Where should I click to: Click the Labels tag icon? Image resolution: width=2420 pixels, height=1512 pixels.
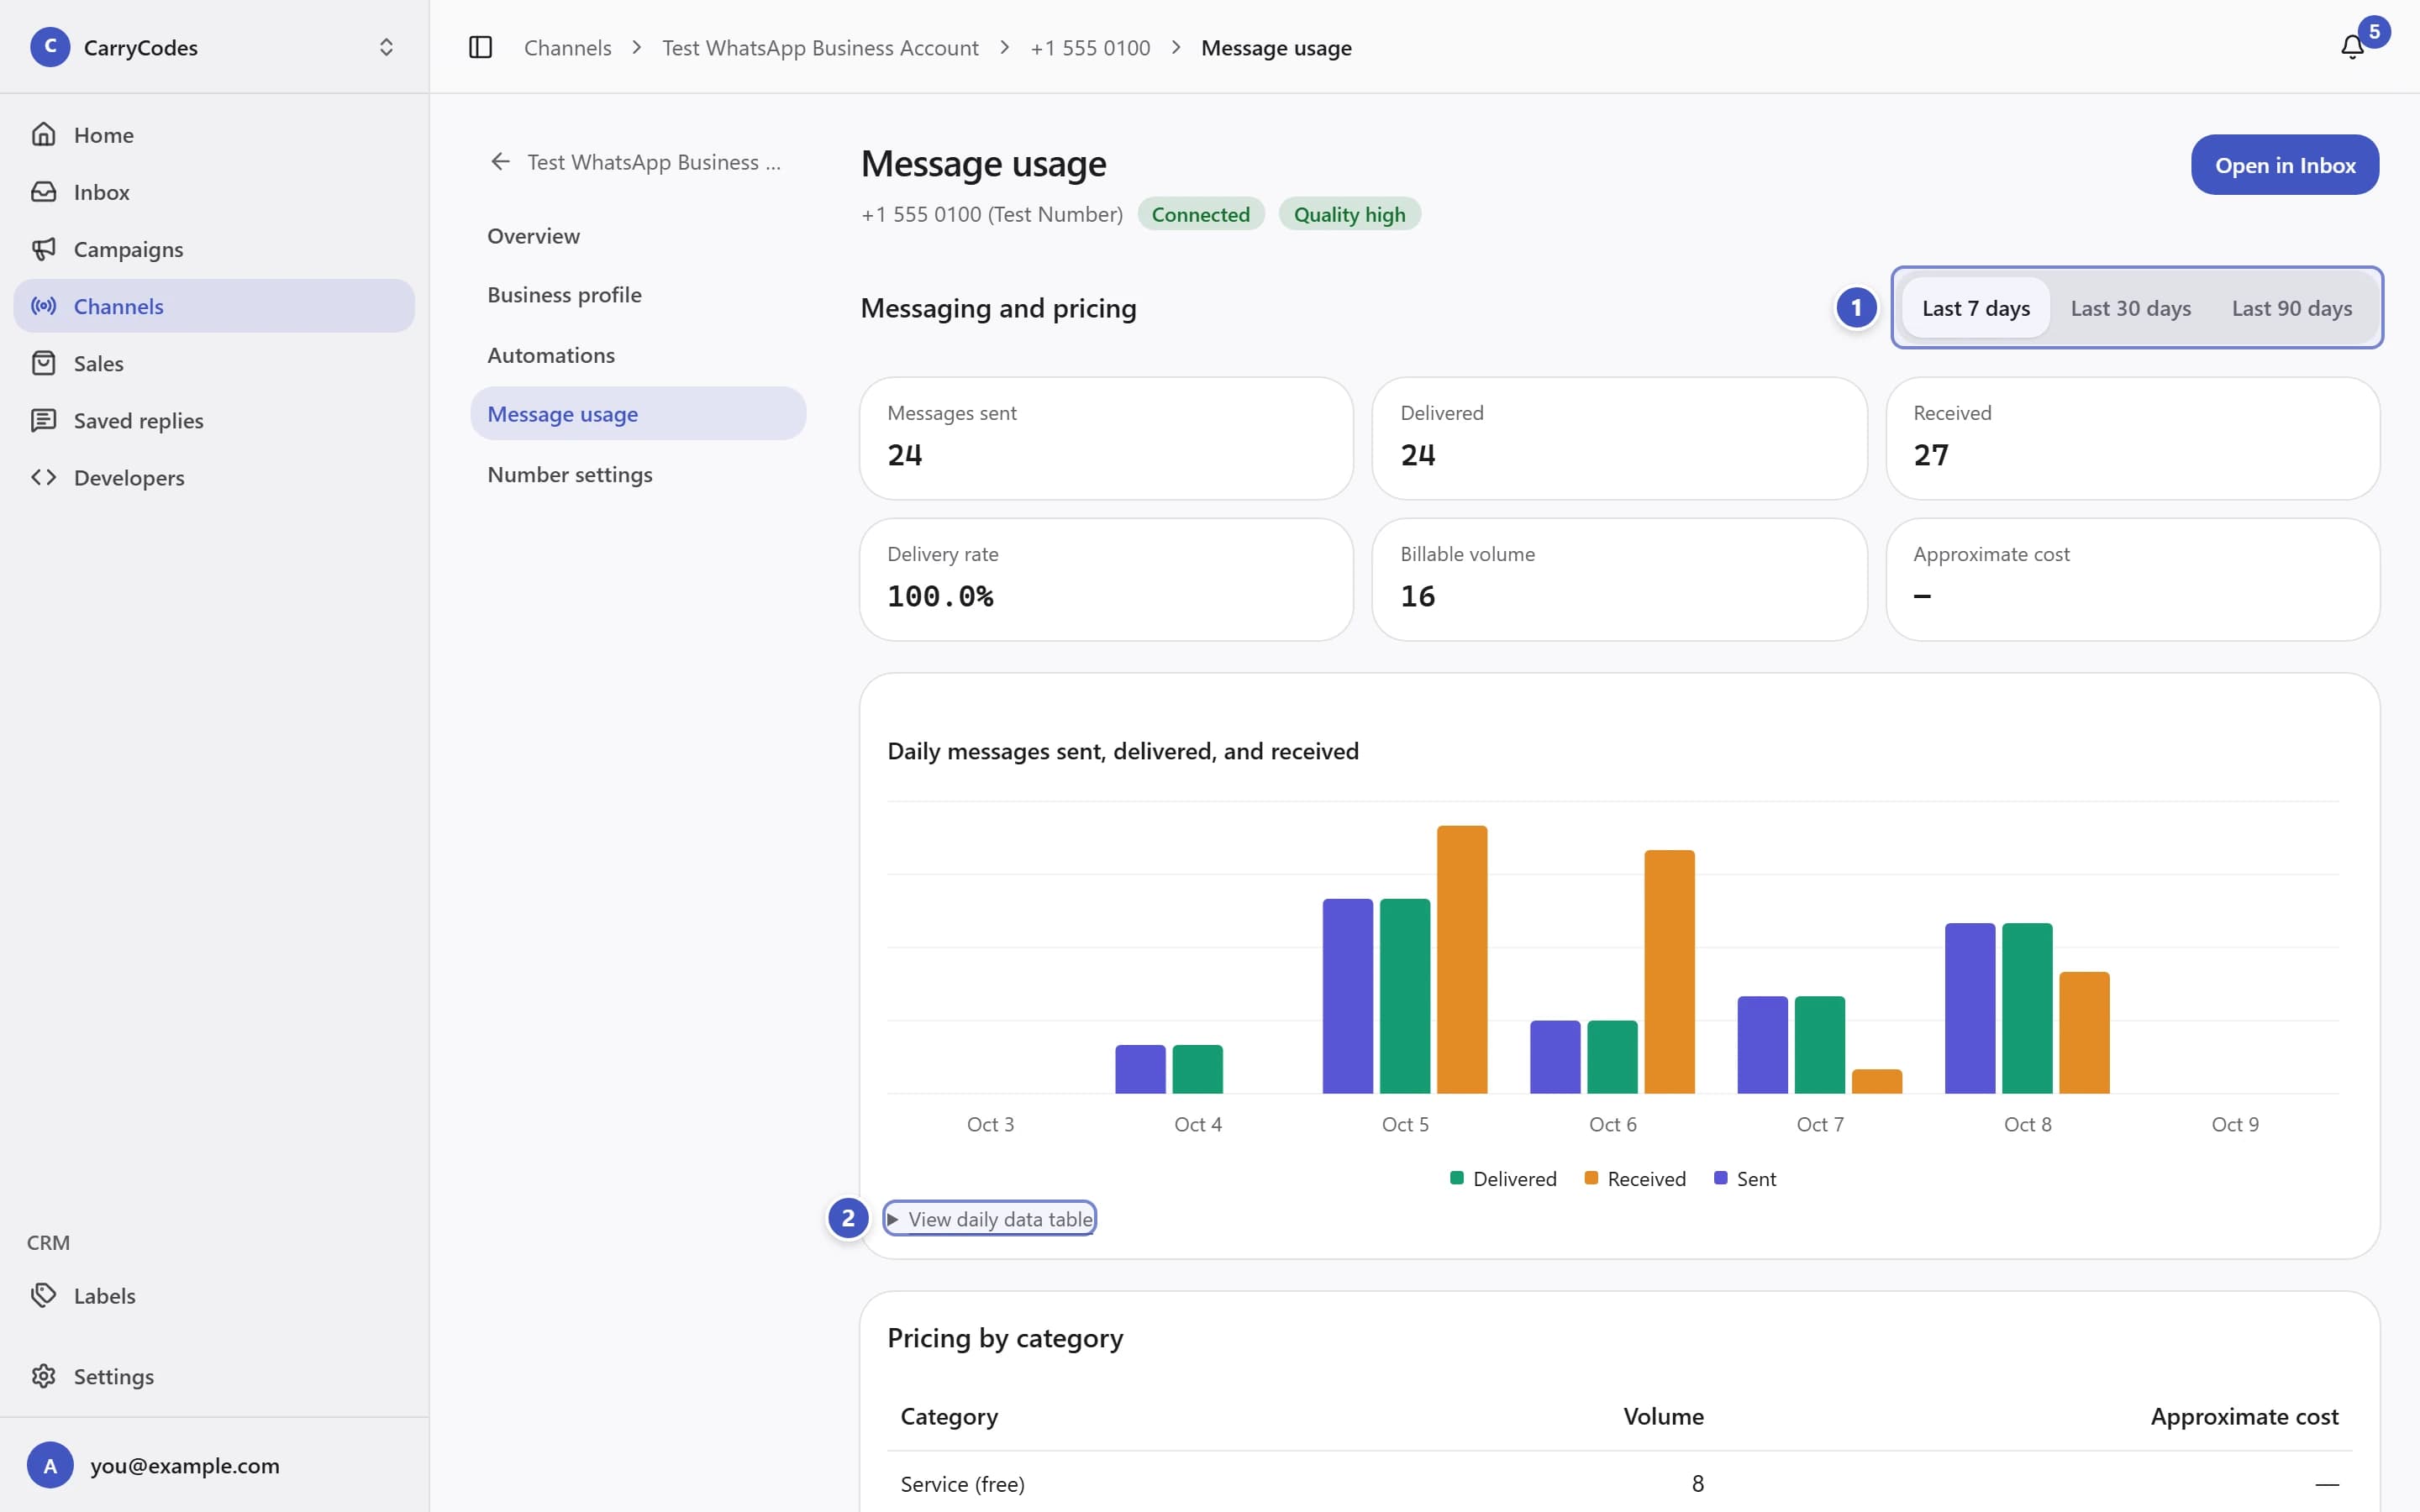(x=43, y=1295)
